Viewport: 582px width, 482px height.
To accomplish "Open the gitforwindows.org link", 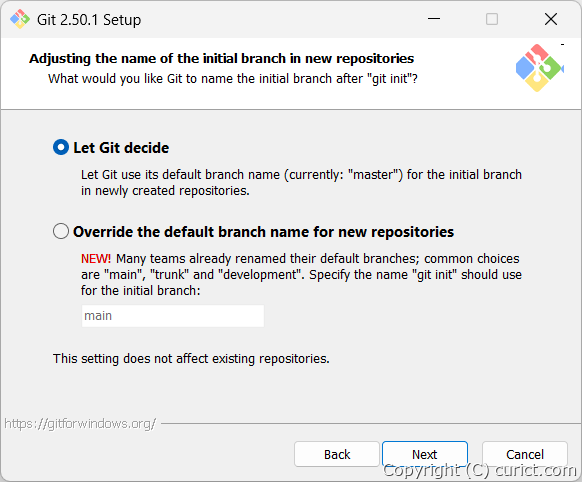I will pos(80,423).
